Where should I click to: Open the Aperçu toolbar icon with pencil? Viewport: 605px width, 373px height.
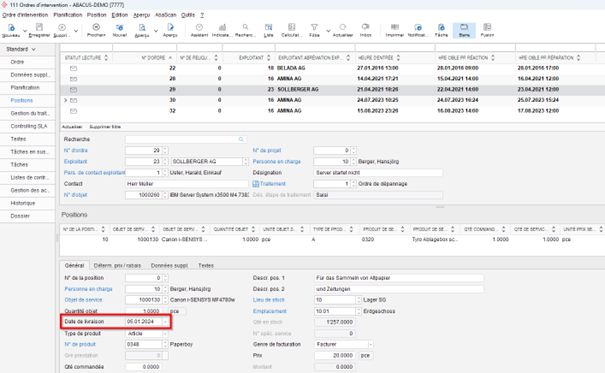tap(170, 27)
